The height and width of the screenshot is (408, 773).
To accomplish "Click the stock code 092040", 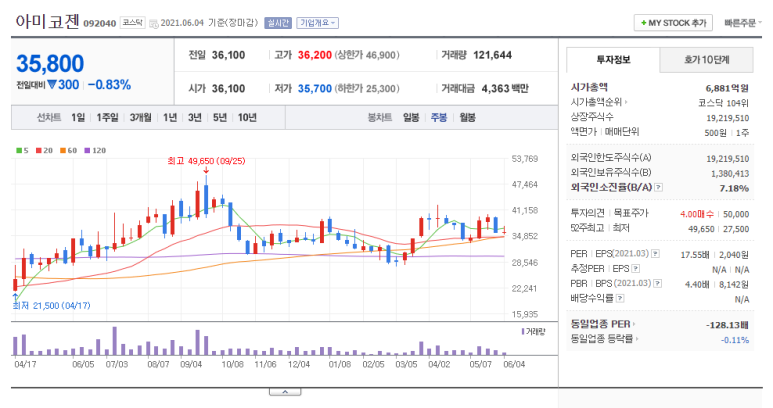I will [100, 23].
